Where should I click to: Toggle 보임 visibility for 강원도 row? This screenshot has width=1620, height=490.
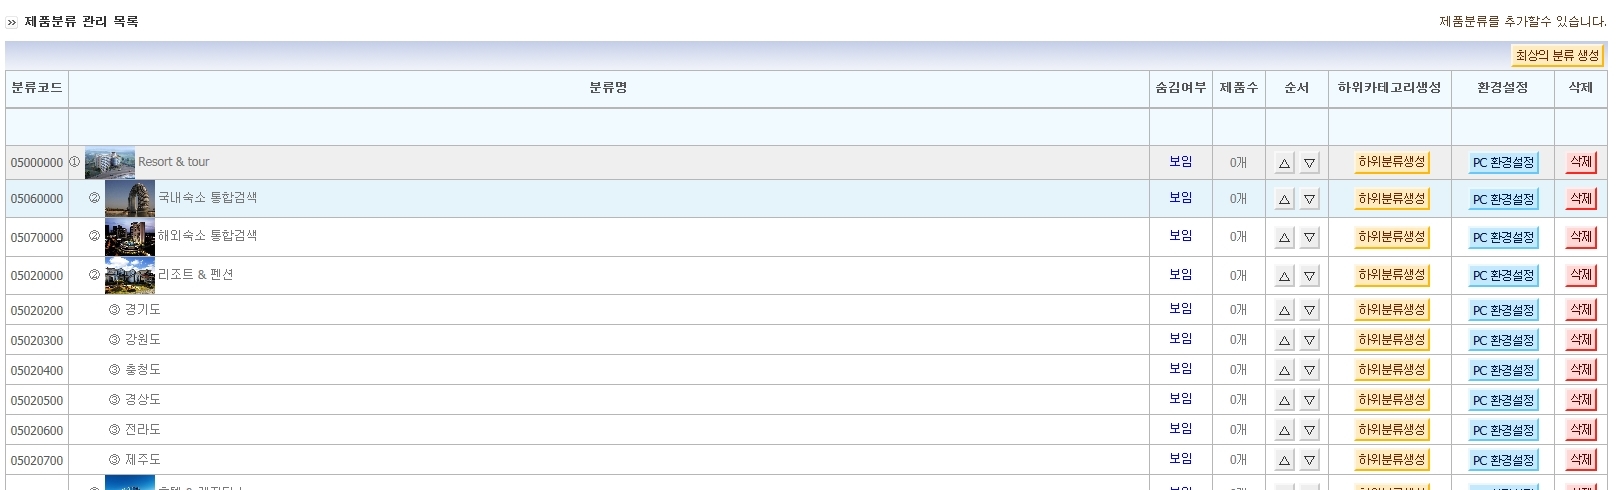(1181, 339)
